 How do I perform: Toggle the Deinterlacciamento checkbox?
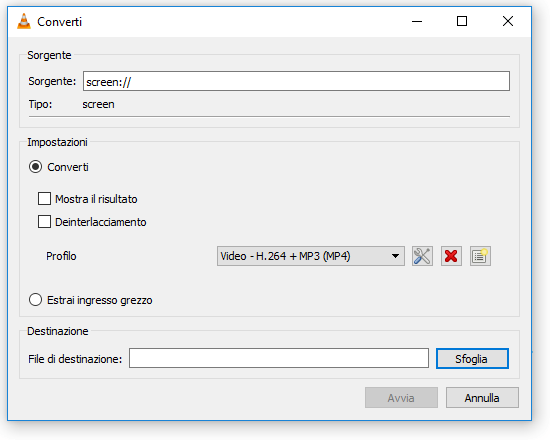coord(44,222)
